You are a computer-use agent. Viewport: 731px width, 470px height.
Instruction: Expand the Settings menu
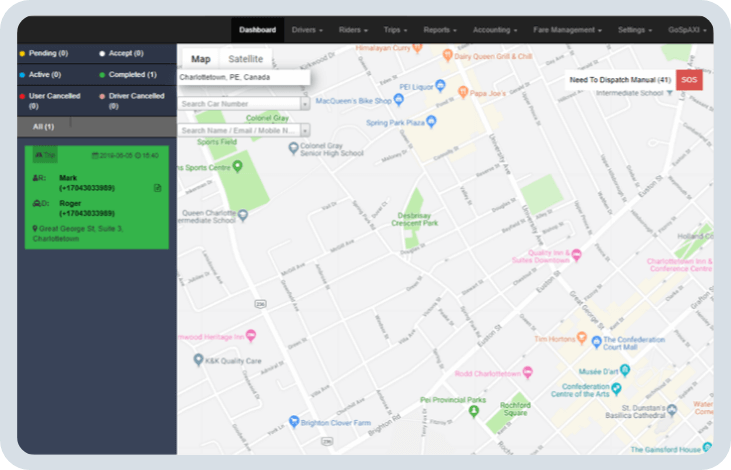click(634, 30)
